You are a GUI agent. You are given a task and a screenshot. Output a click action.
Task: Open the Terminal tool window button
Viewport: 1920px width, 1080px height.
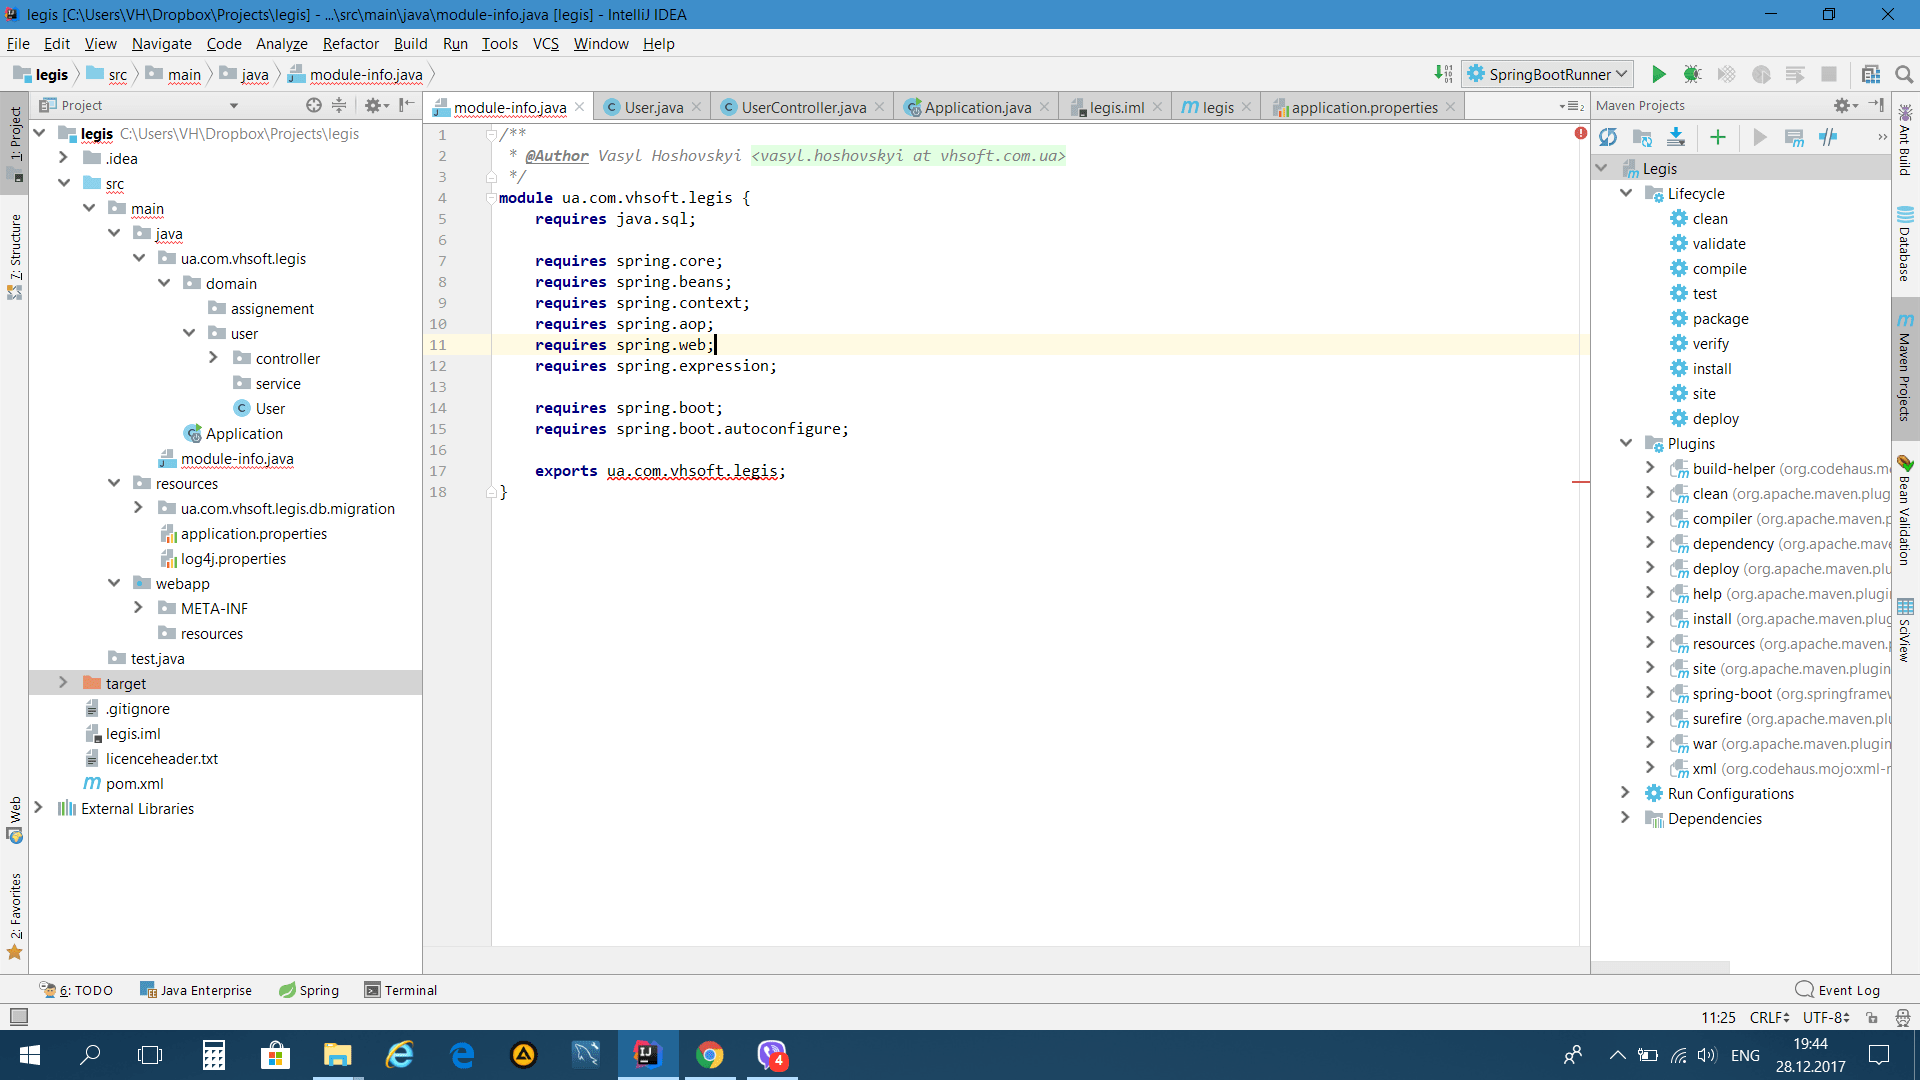tap(401, 990)
